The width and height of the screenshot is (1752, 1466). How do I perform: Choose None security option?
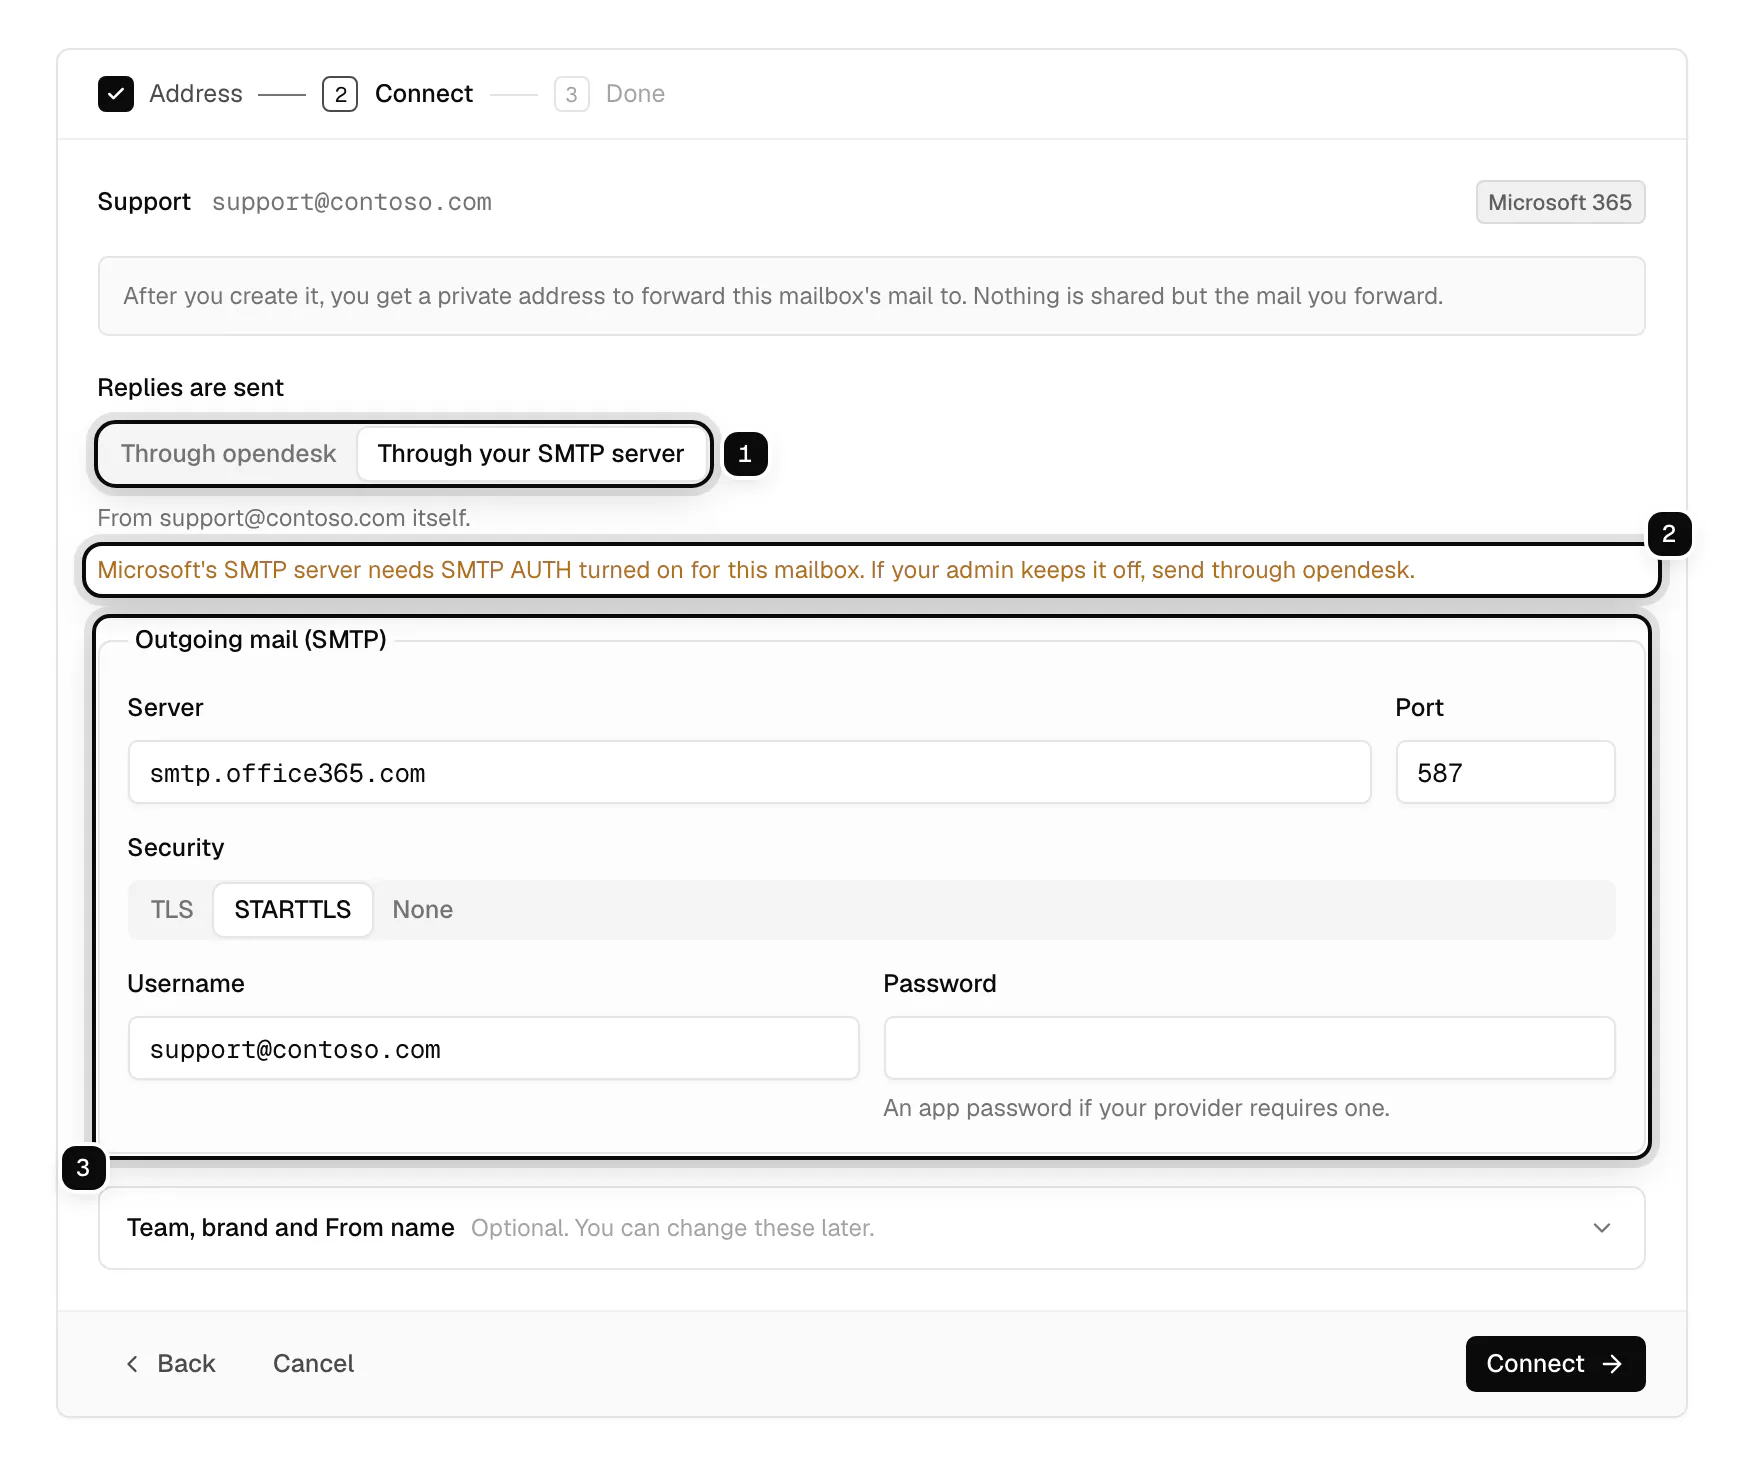tap(423, 910)
